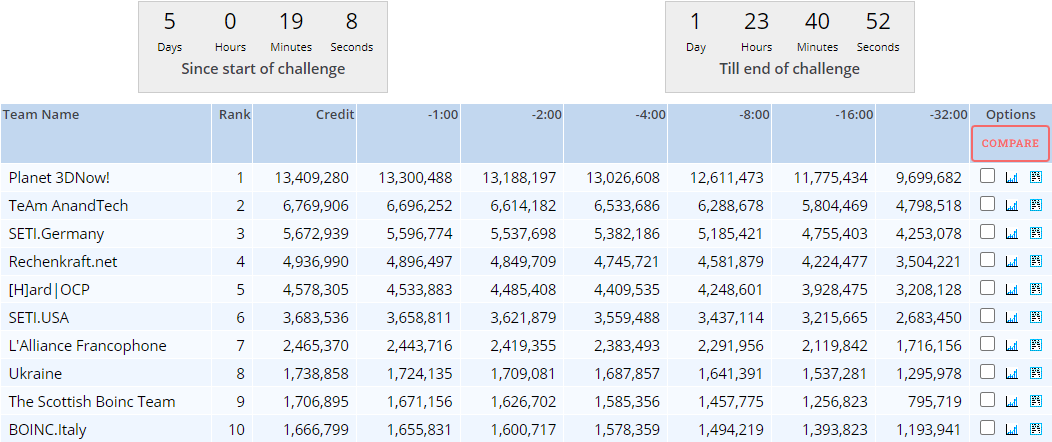Viewport: 1052px width, 442px height.
Task: Open the stats table icon for Rechenkraft.net
Action: [1035, 261]
